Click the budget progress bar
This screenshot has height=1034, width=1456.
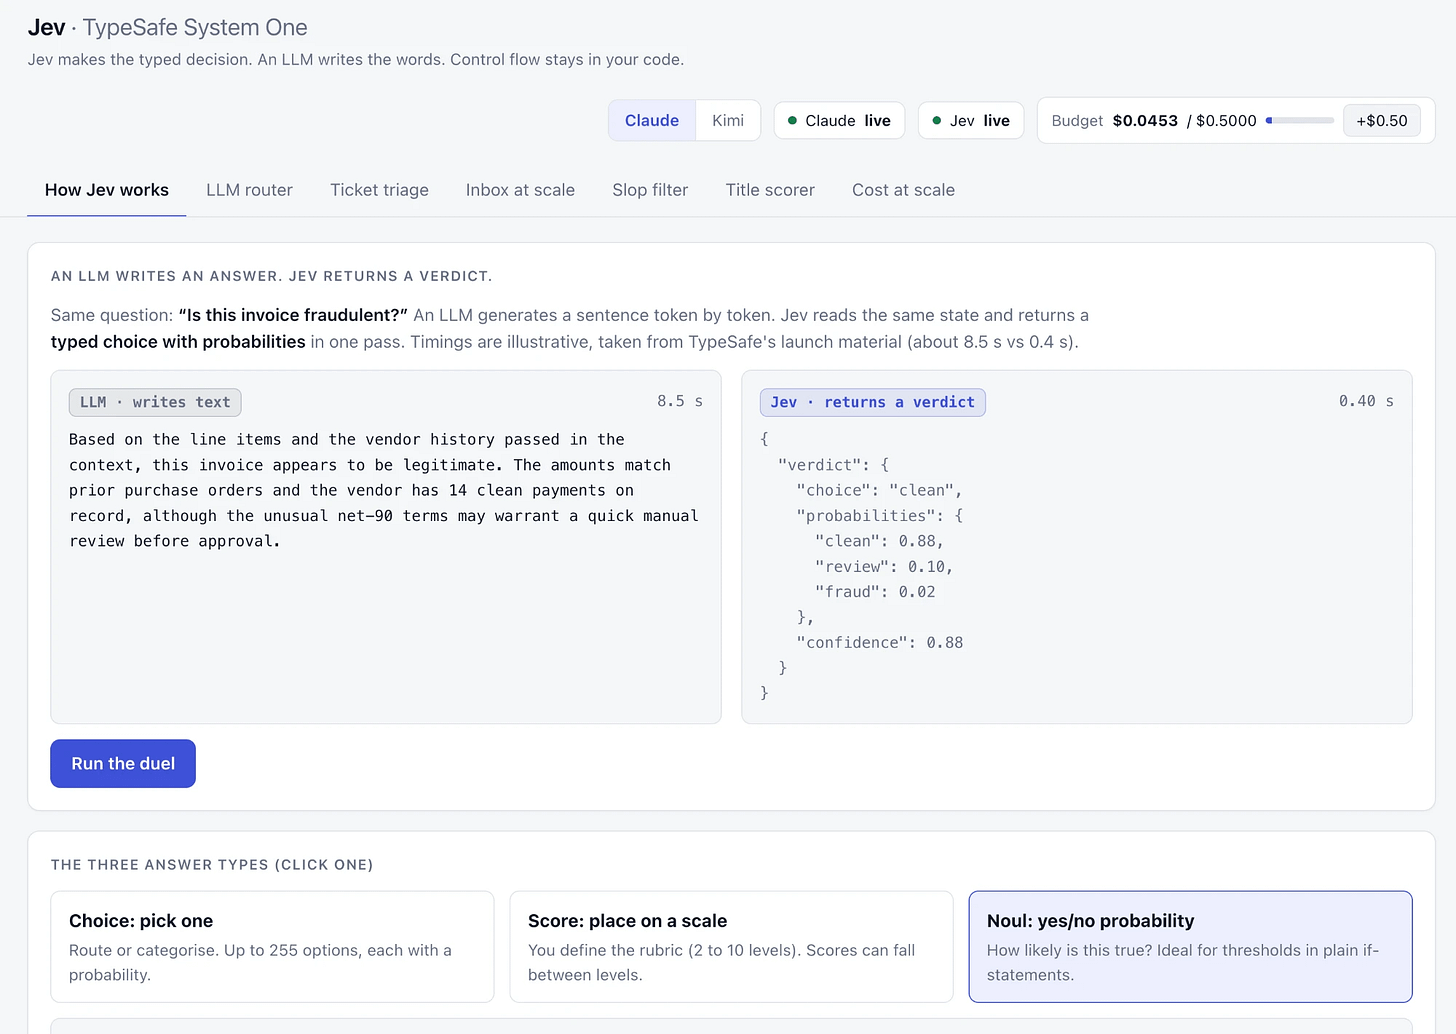[1299, 120]
